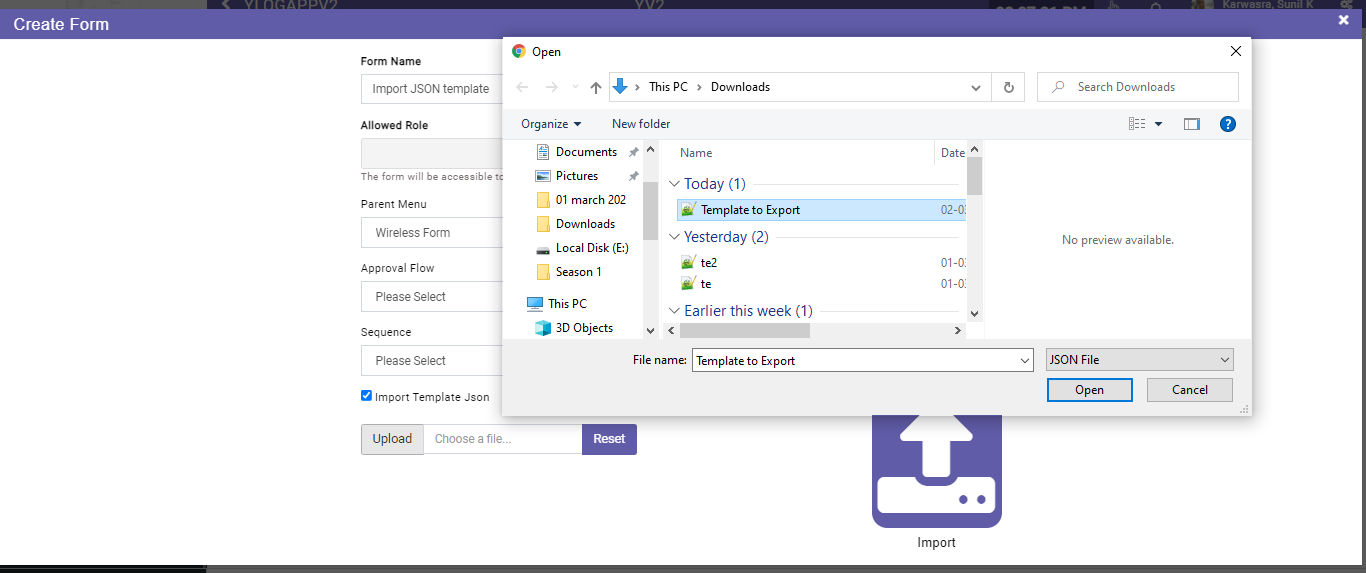Click the blue download arrow address icon

pos(620,87)
